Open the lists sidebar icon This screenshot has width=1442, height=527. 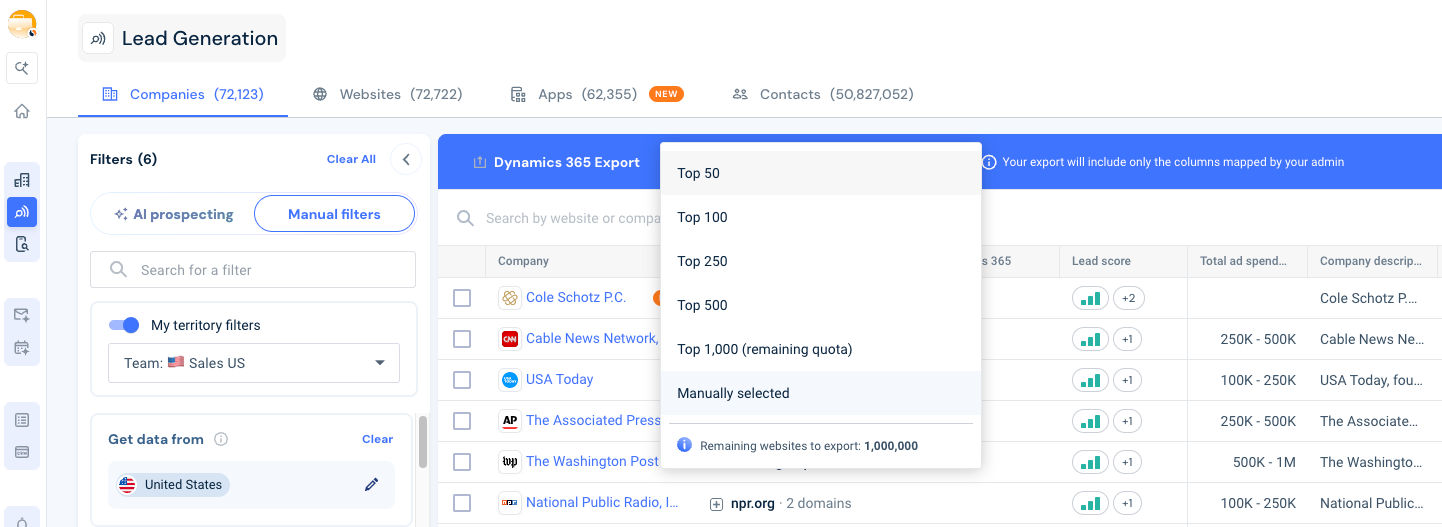[x=22, y=420]
